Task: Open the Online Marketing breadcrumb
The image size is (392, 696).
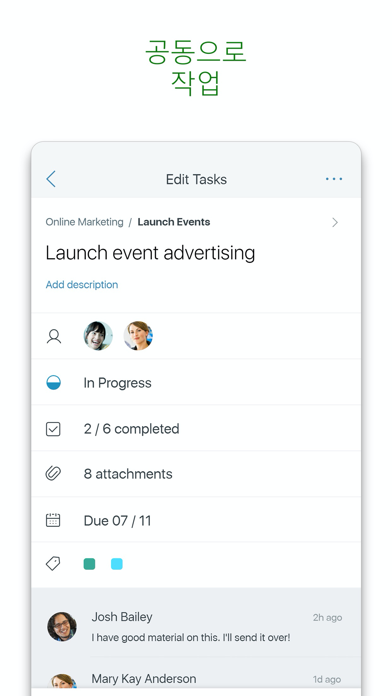Action: 84,222
